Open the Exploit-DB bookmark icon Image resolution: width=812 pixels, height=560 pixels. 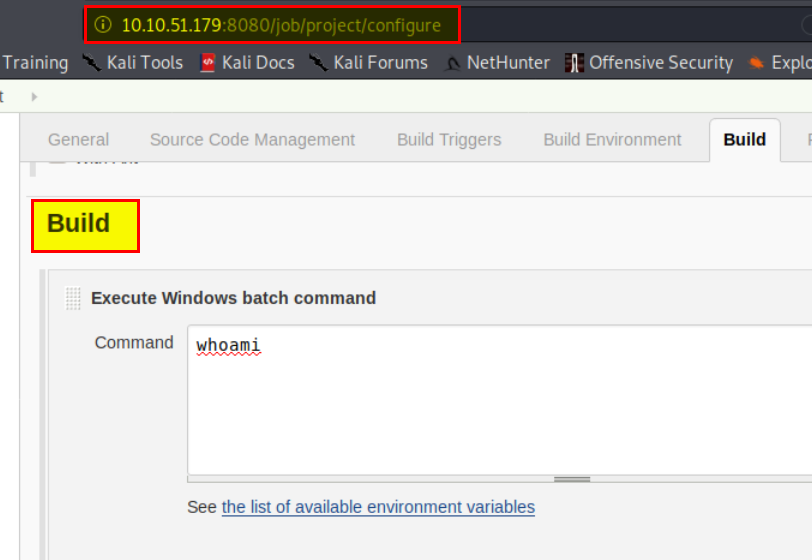click(x=757, y=63)
